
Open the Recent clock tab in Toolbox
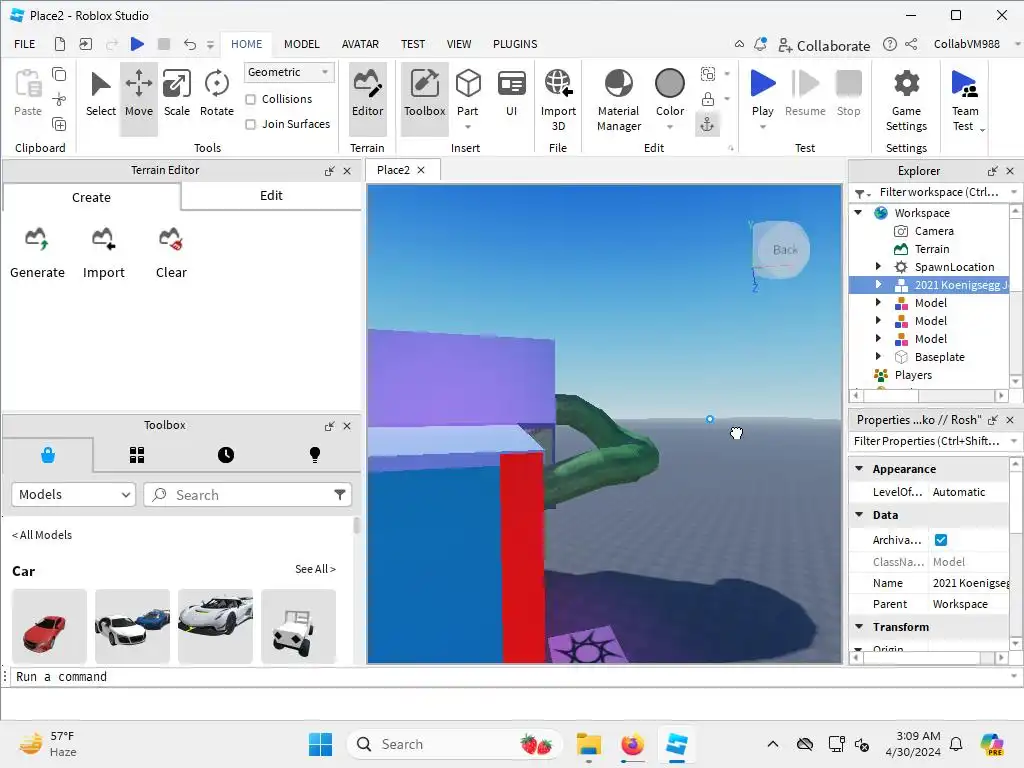(x=226, y=455)
